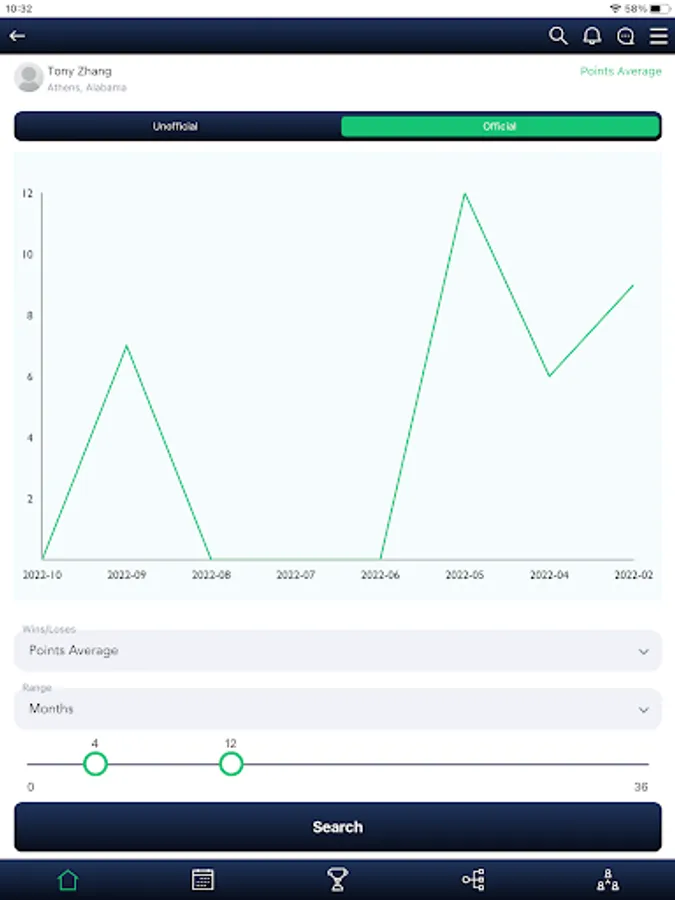Tap the back arrow icon
The width and height of the screenshot is (675, 900).
(x=17, y=36)
